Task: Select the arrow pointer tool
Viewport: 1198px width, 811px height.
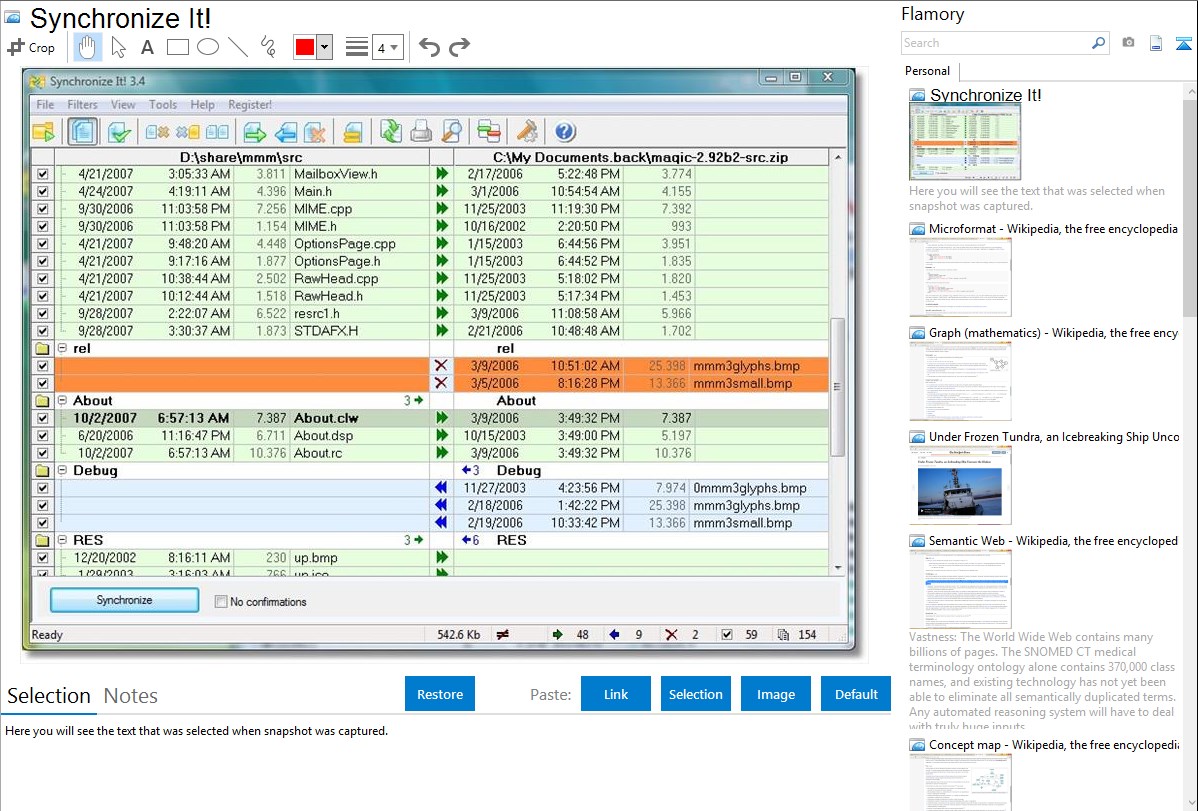Action: coord(118,47)
